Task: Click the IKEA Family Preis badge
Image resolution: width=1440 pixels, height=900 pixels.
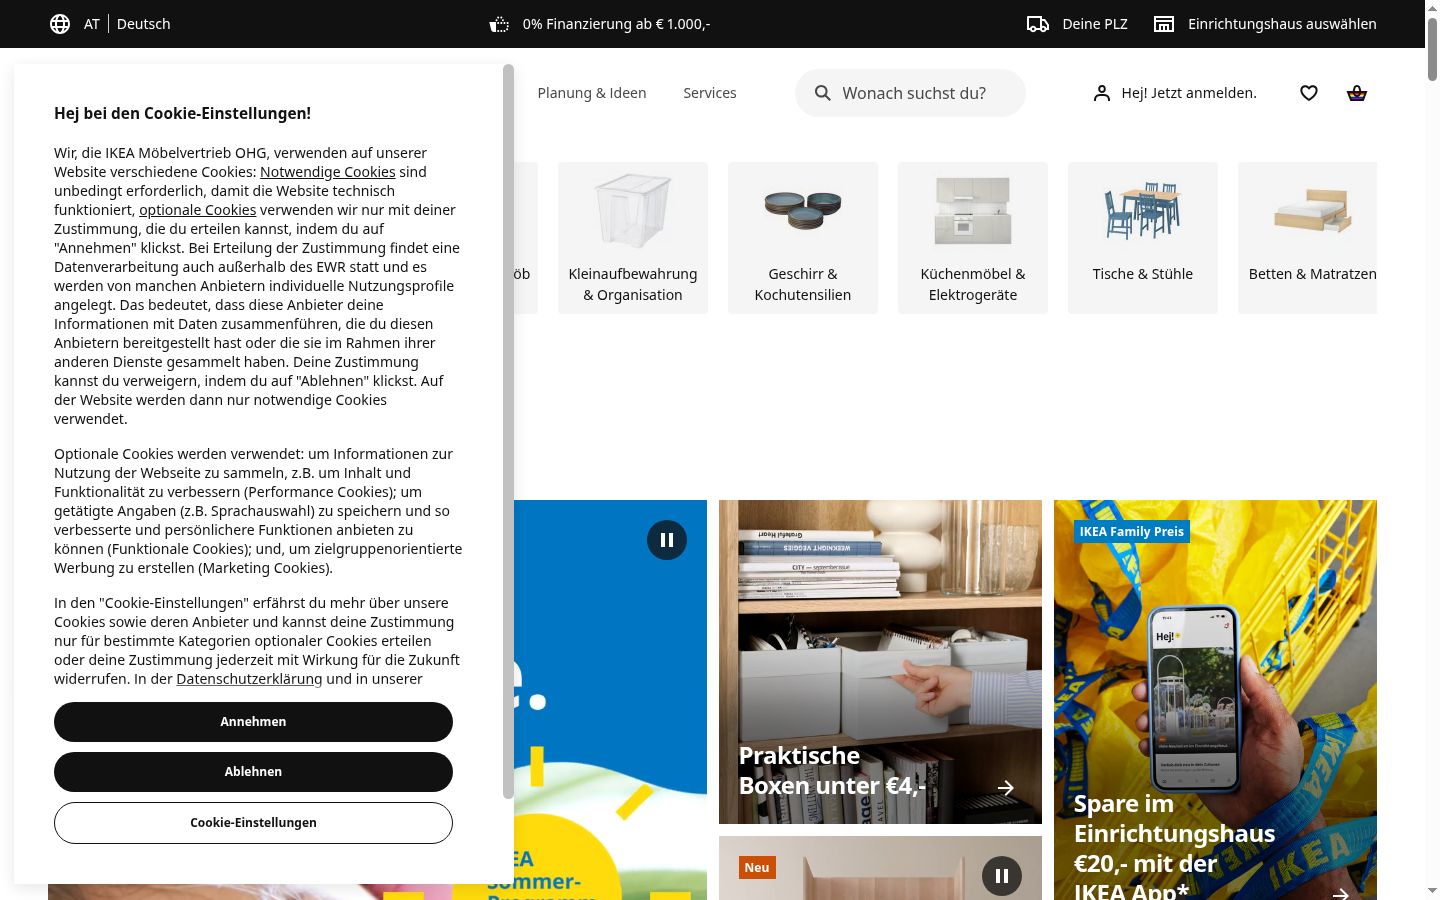Action: pyautogui.click(x=1132, y=531)
